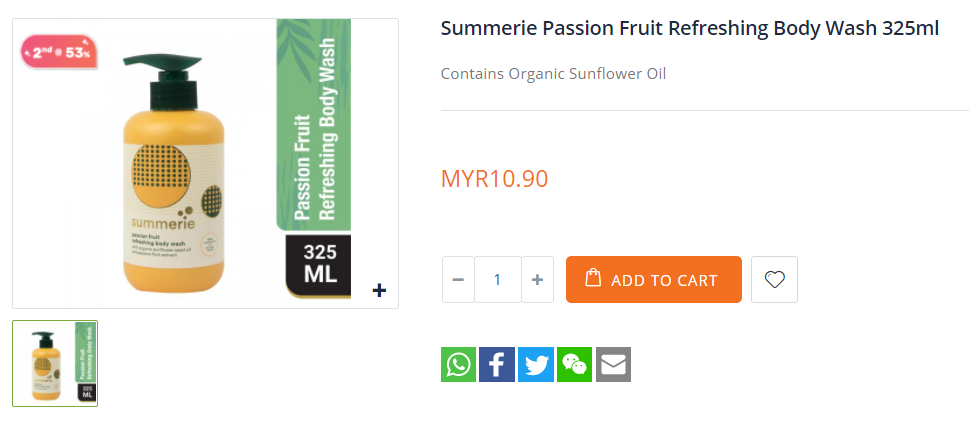This screenshot has height=427, width=969.
Task: Share product via WhatsApp icon
Action: (458, 364)
